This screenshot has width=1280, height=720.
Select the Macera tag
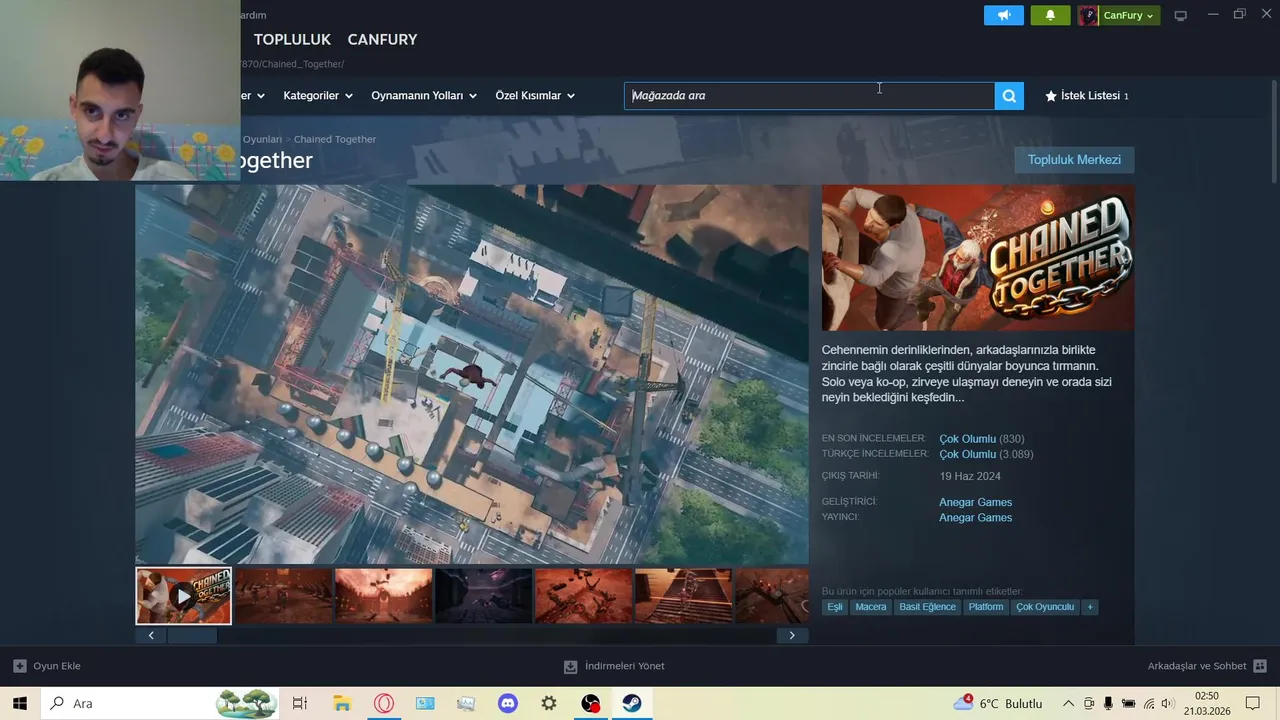pyautogui.click(x=870, y=607)
